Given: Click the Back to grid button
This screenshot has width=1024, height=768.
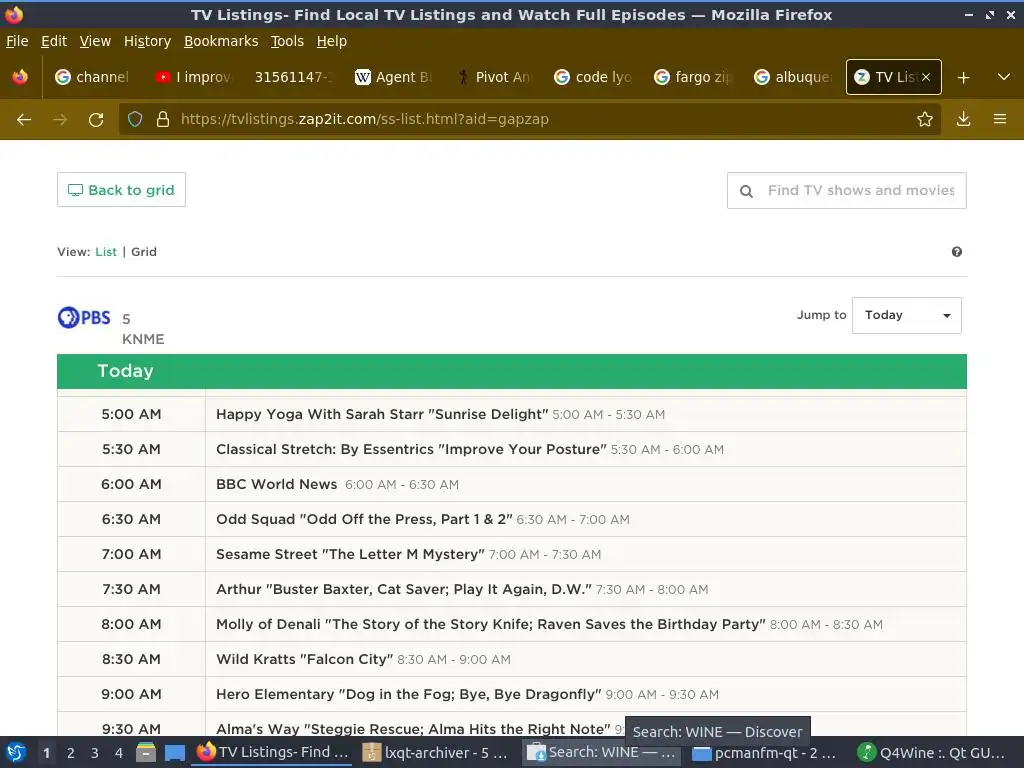Looking at the screenshot, I should tap(121, 190).
